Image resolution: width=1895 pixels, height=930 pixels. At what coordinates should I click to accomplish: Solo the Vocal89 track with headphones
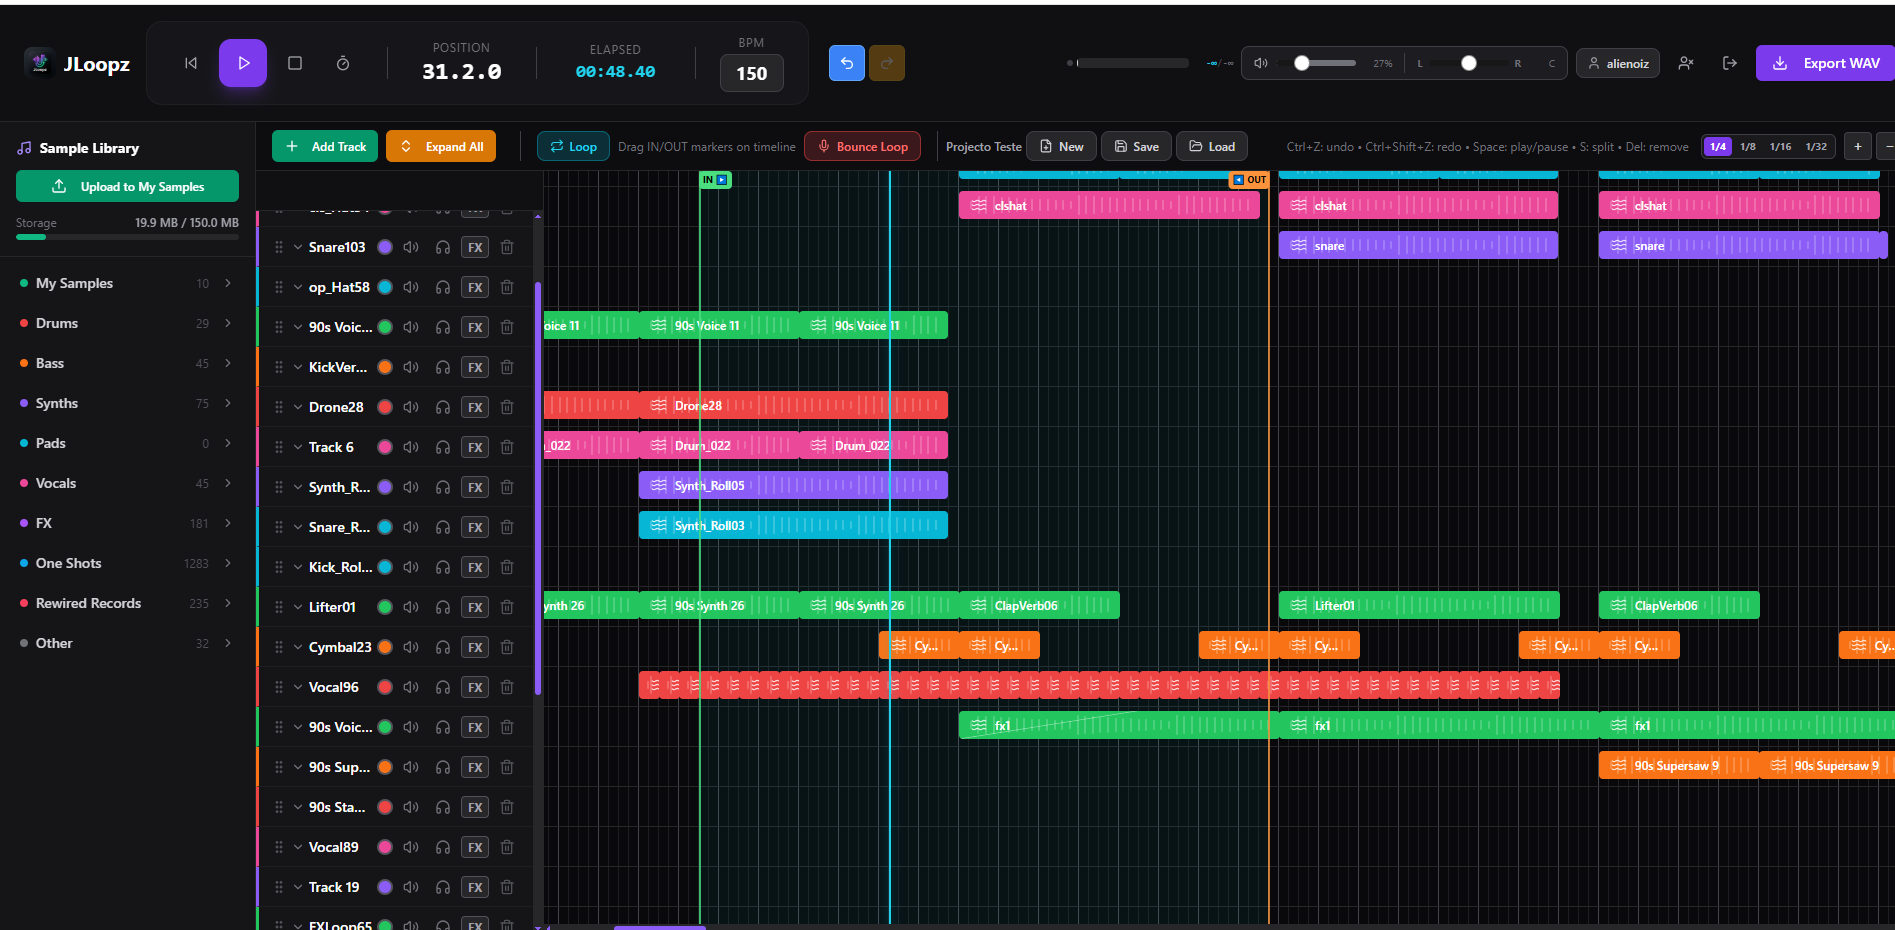(x=443, y=847)
